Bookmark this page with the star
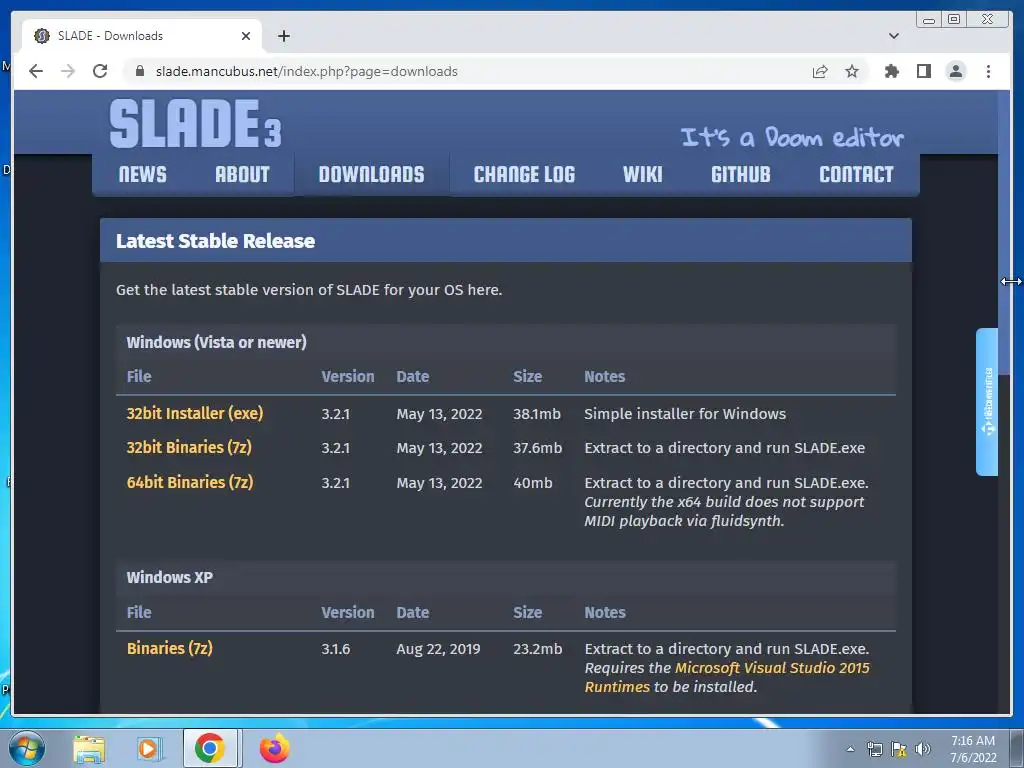This screenshot has height=768, width=1024. tap(852, 71)
